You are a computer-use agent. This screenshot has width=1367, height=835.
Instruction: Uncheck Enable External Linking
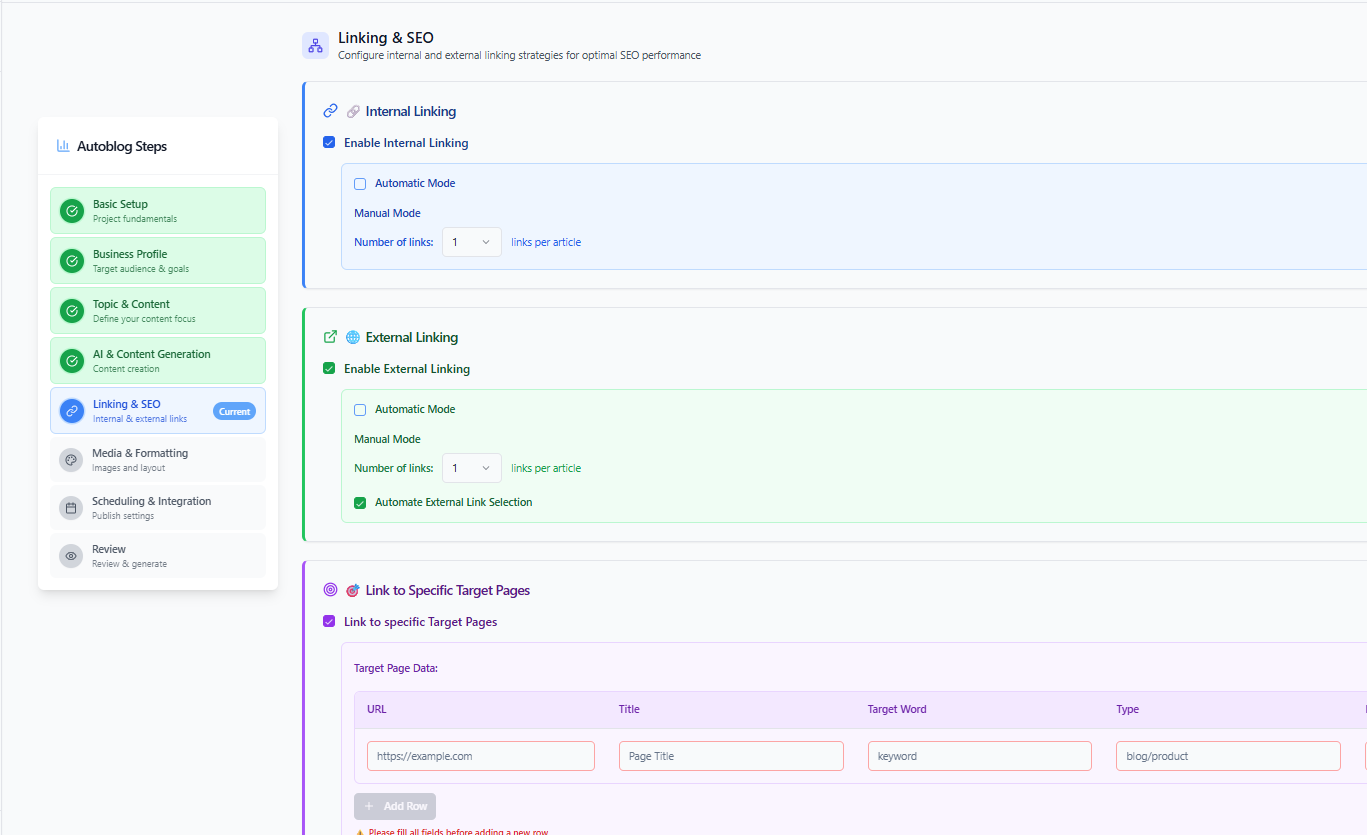(329, 369)
